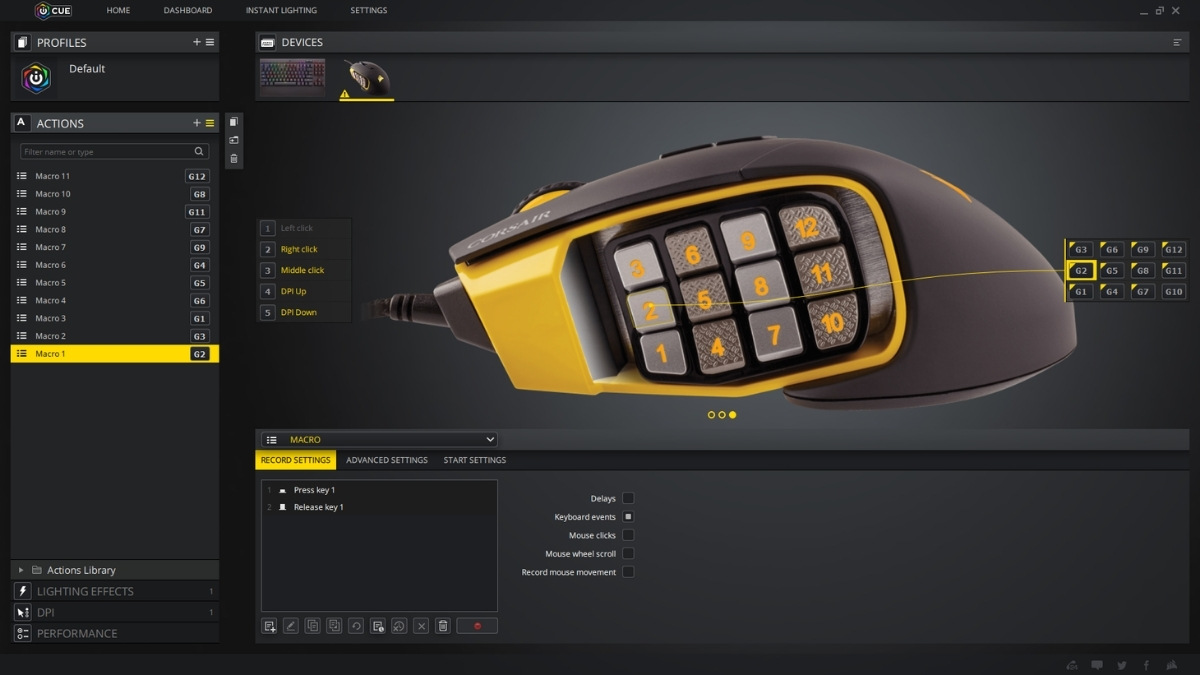Enable the Mouse clicks checkbox
Screen dimensions: 1200x675
(x=628, y=535)
